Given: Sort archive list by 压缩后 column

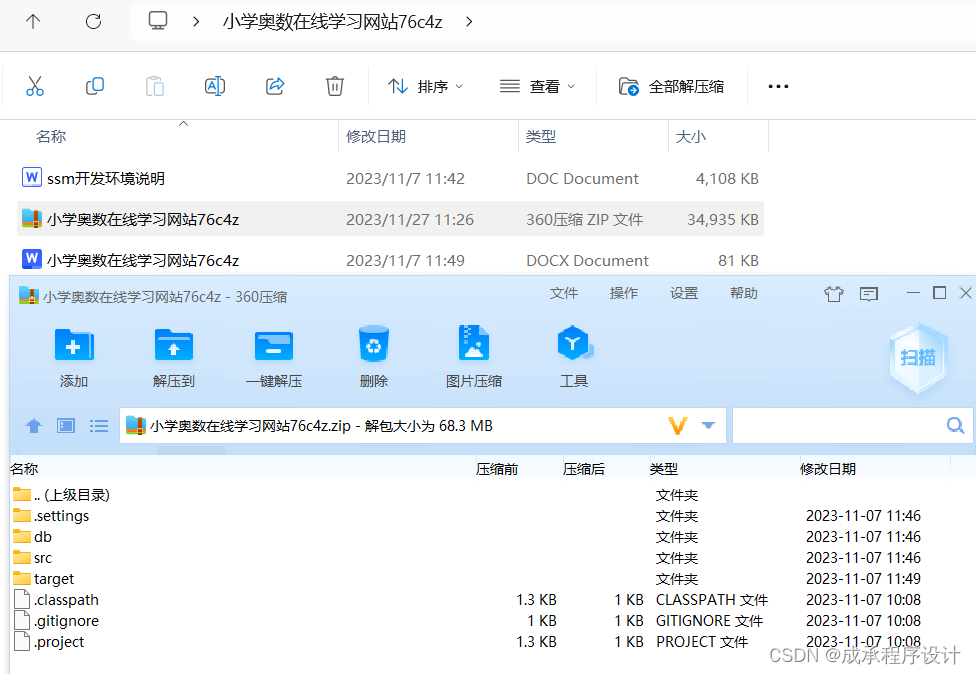Looking at the screenshot, I should coord(584,469).
